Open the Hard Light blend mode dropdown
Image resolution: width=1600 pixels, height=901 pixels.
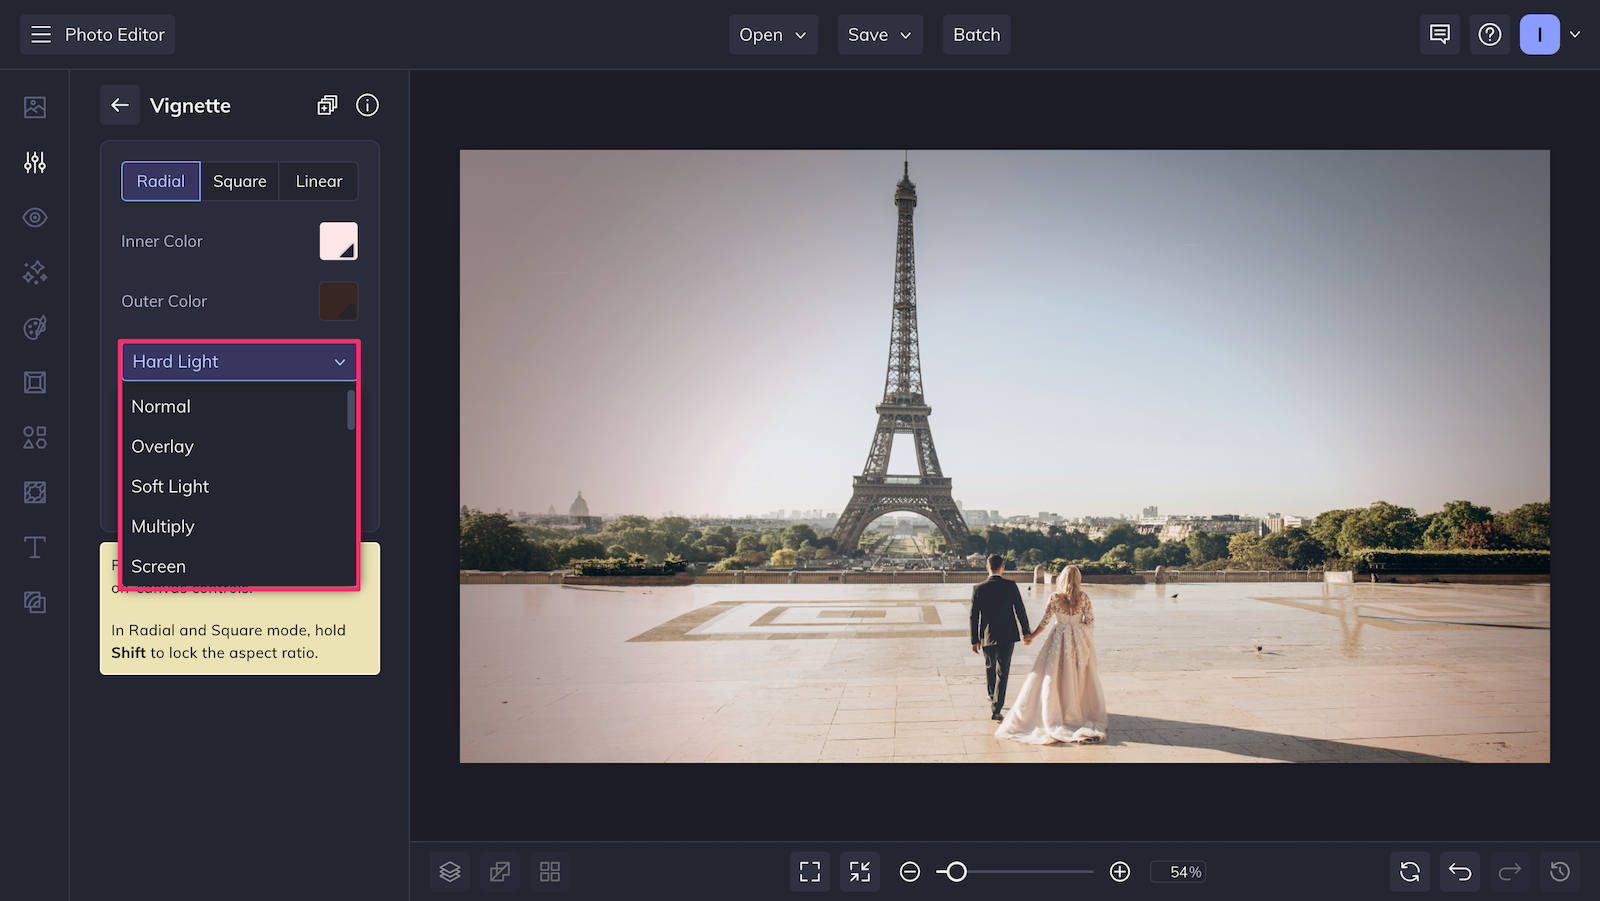pyautogui.click(x=239, y=361)
